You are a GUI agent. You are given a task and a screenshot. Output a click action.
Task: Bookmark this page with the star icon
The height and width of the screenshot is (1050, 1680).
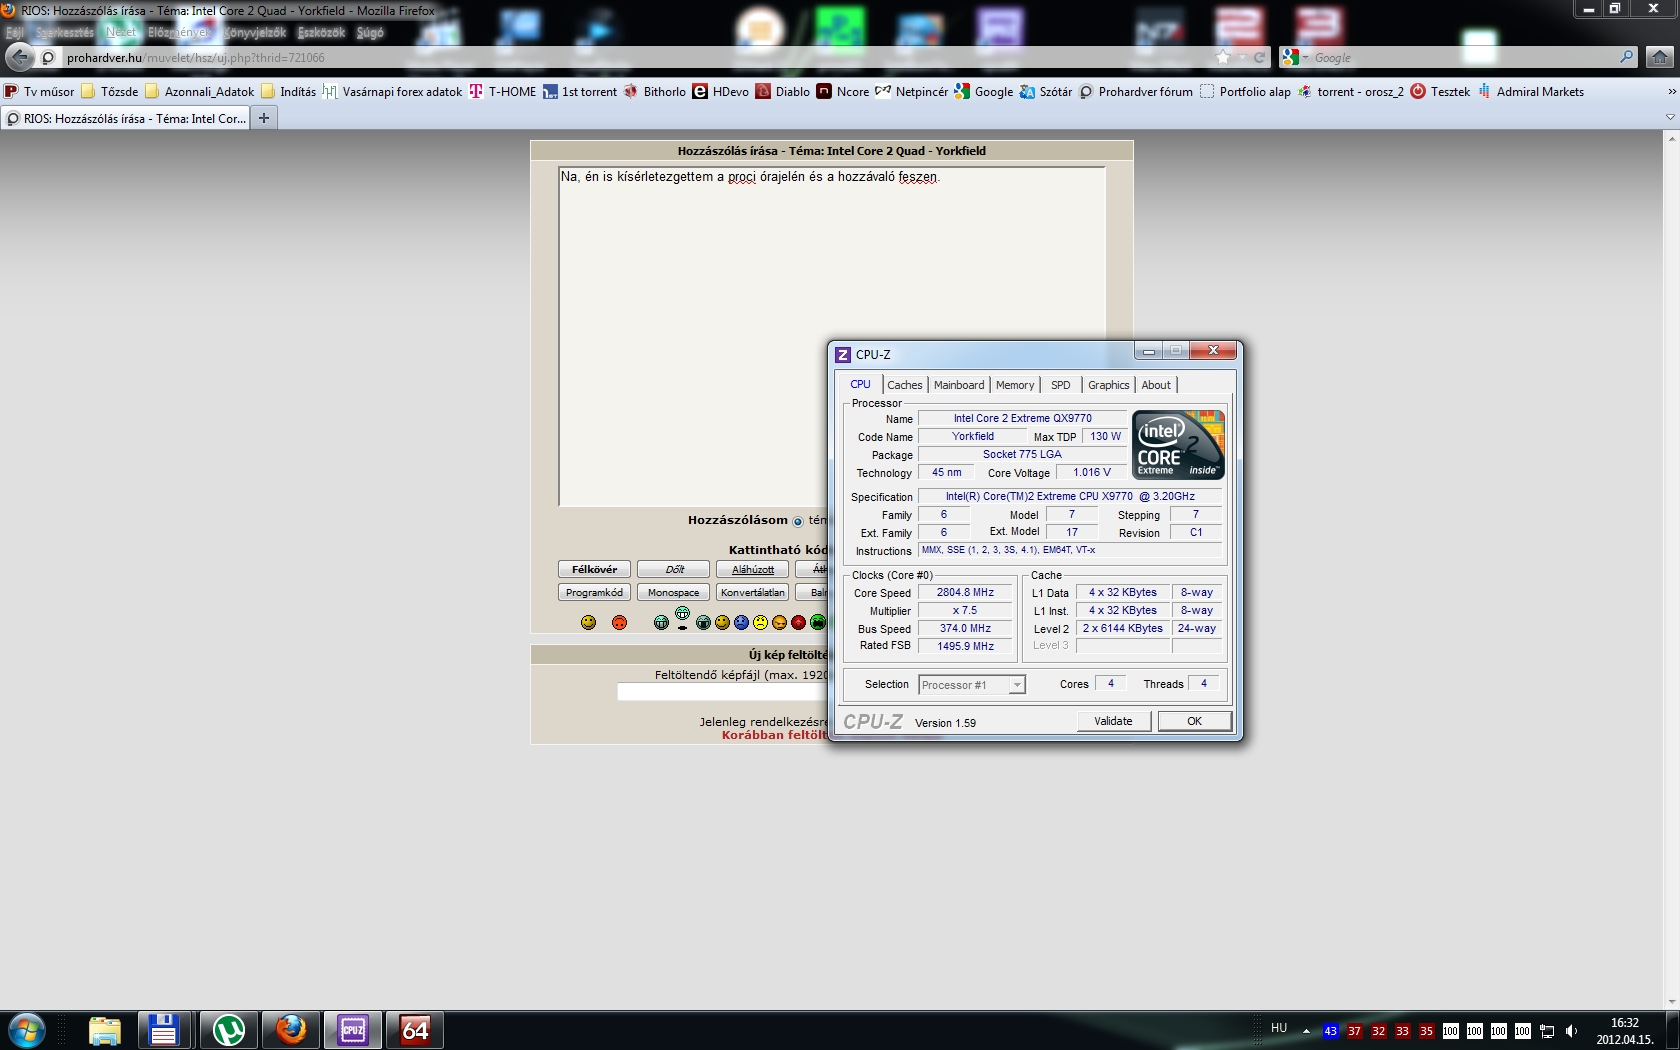(x=1223, y=57)
